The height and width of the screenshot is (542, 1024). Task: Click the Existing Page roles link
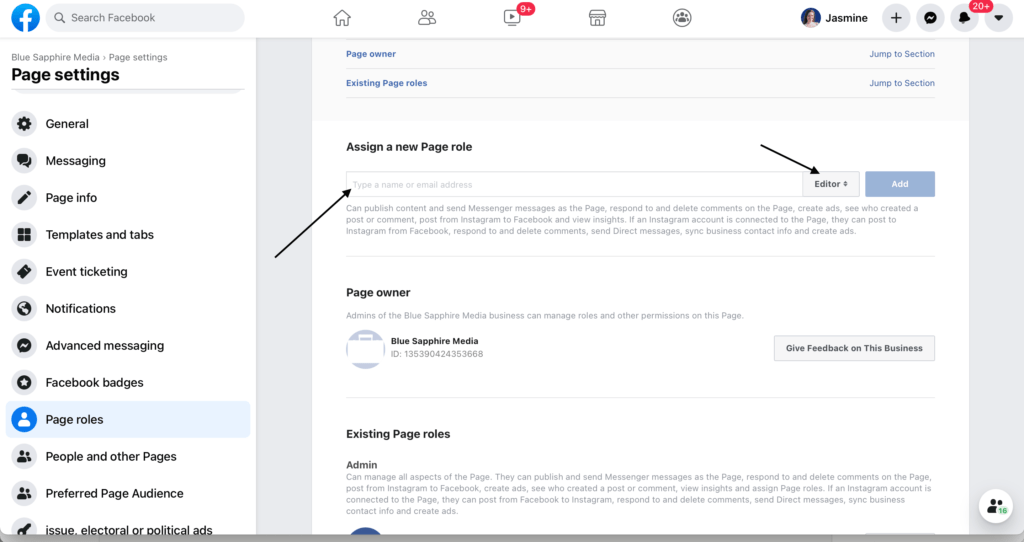387,83
